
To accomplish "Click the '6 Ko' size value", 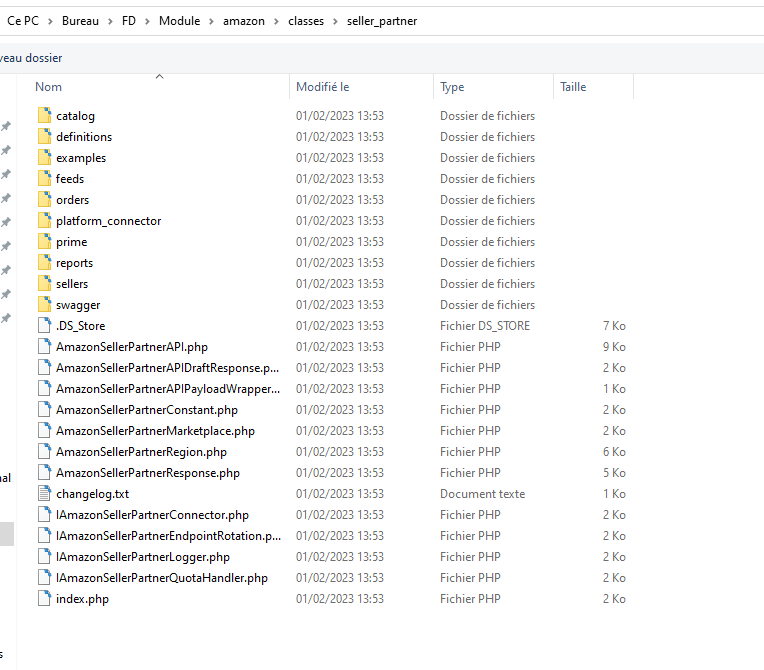I will (614, 452).
